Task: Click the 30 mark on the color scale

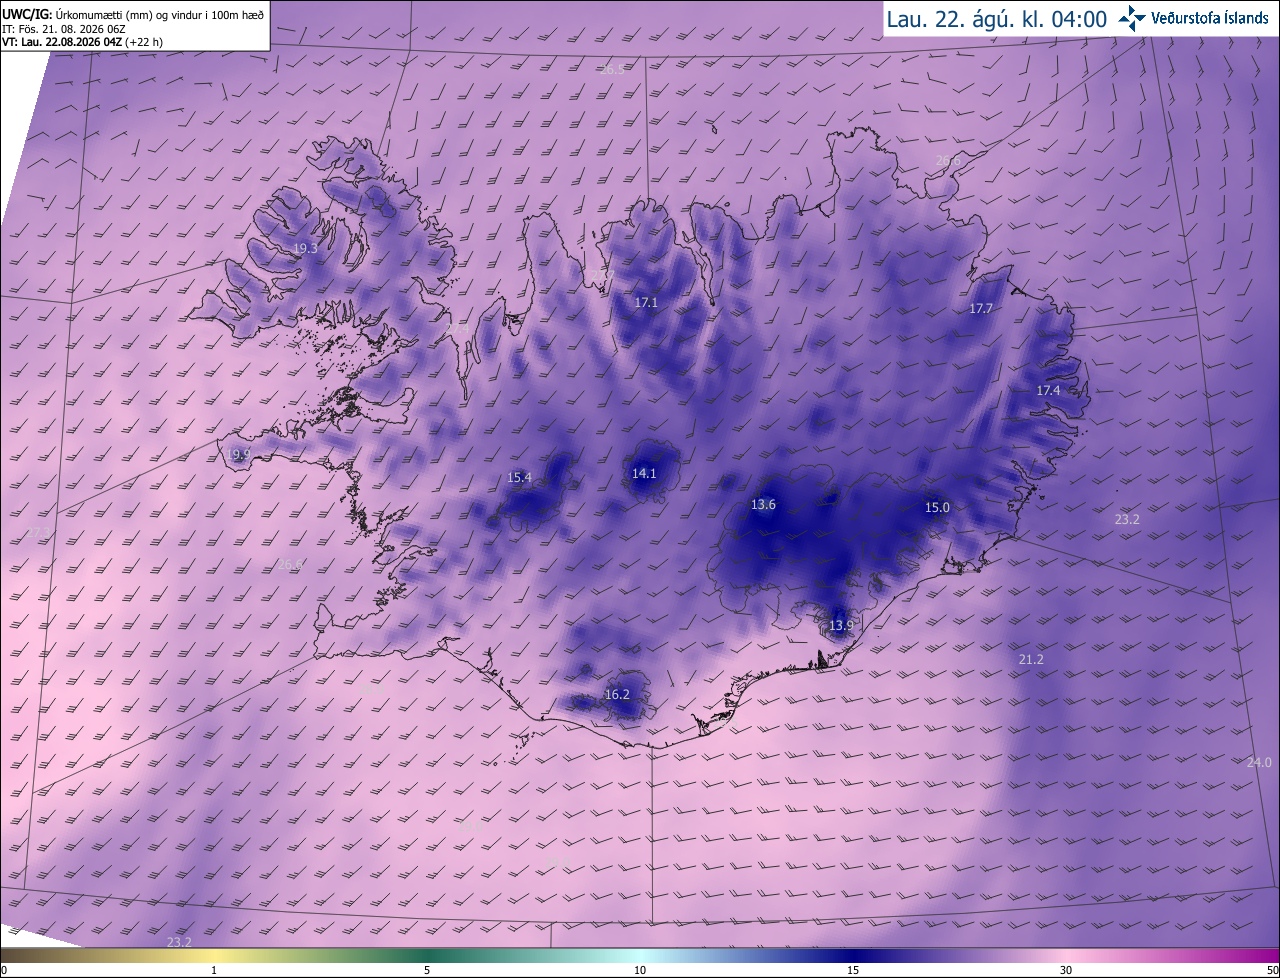Action: tap(1066, 970)
